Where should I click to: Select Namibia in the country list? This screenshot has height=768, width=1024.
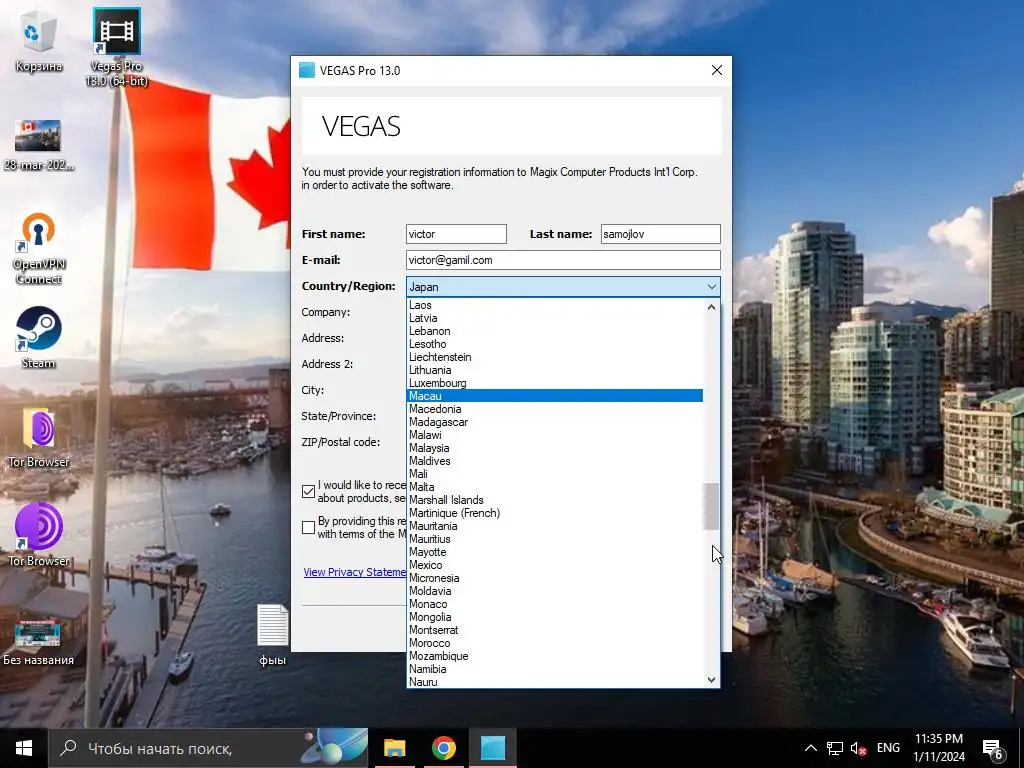pos(554,669)
